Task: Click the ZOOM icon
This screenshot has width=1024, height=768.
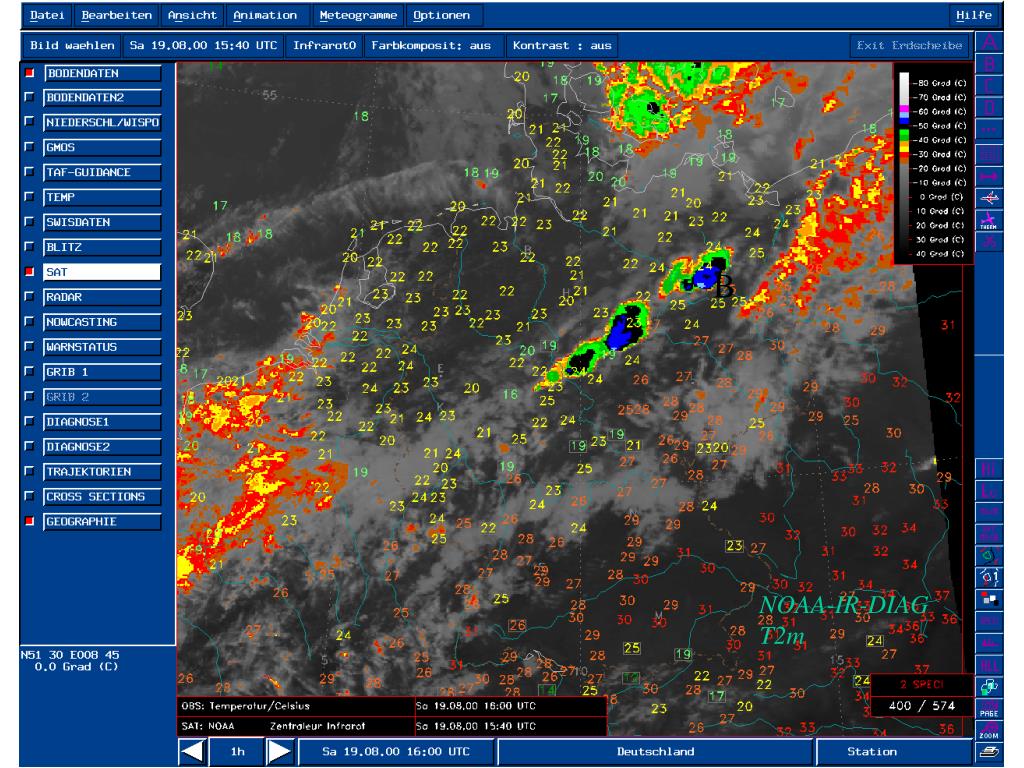Action: click(x=989, y=731)
